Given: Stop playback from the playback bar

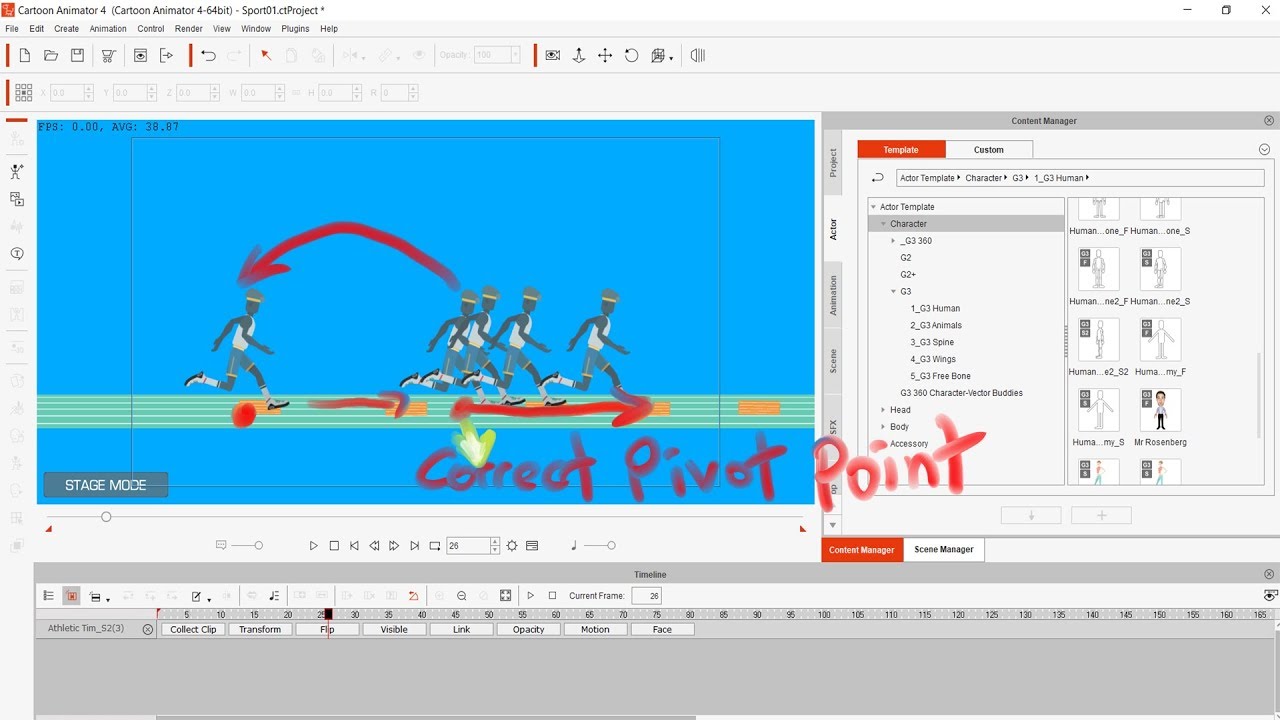Looking at the screenshot, I should [x=334, y=546].
